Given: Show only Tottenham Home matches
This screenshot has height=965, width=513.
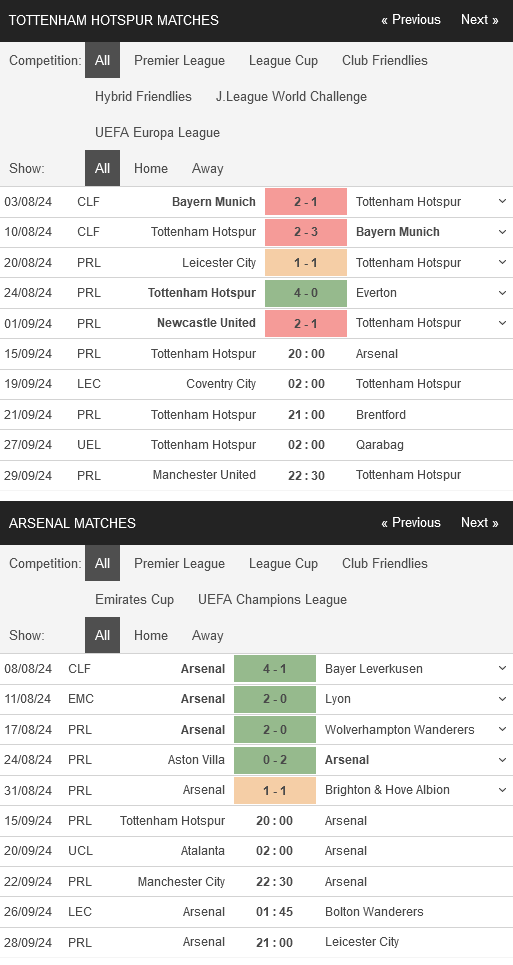Looking at the screenshot, I should click(151, 168).
